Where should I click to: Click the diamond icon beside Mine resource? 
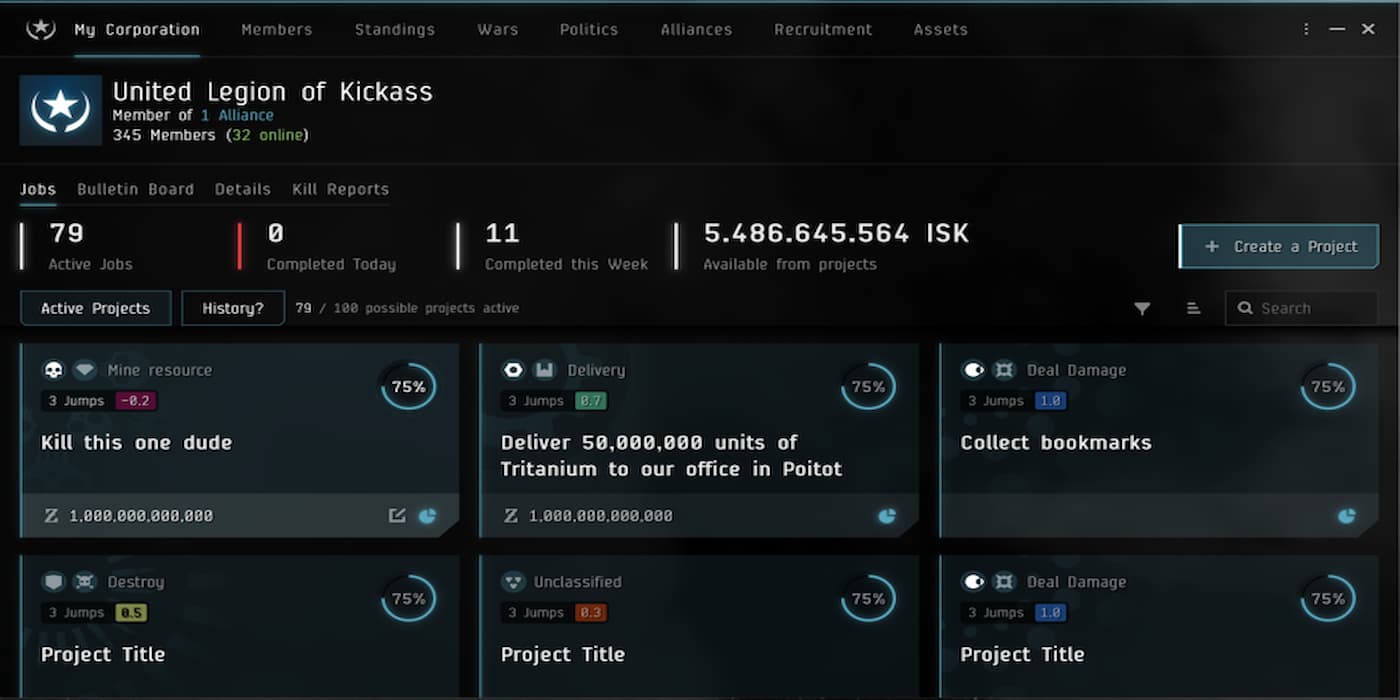[x=85, y=370]
